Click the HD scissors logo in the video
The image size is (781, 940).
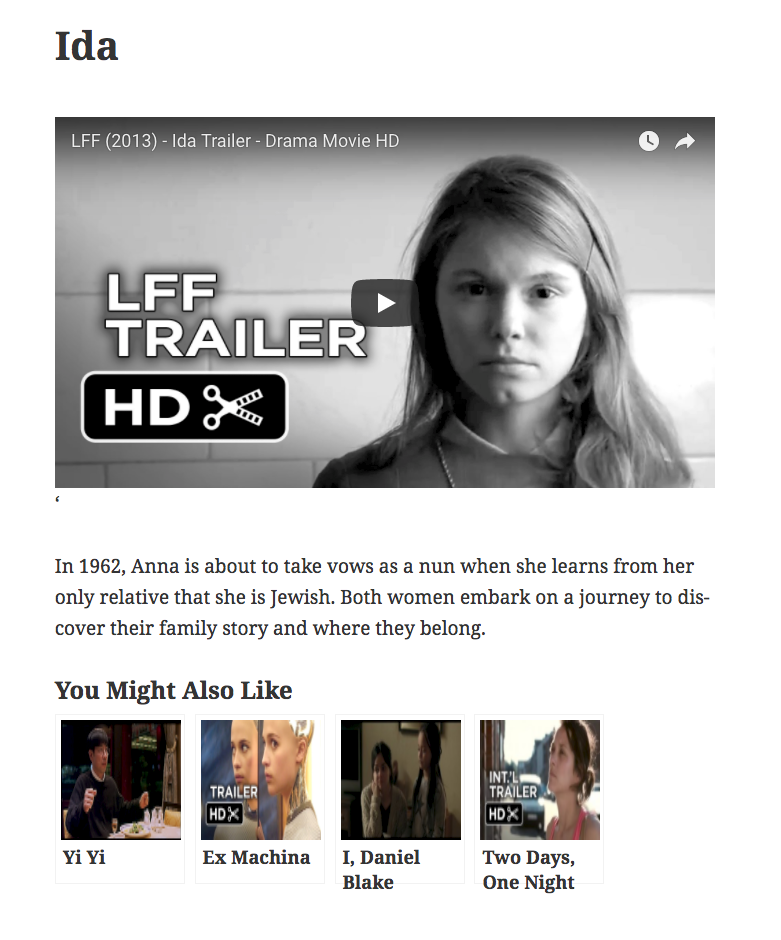point(184,407)
